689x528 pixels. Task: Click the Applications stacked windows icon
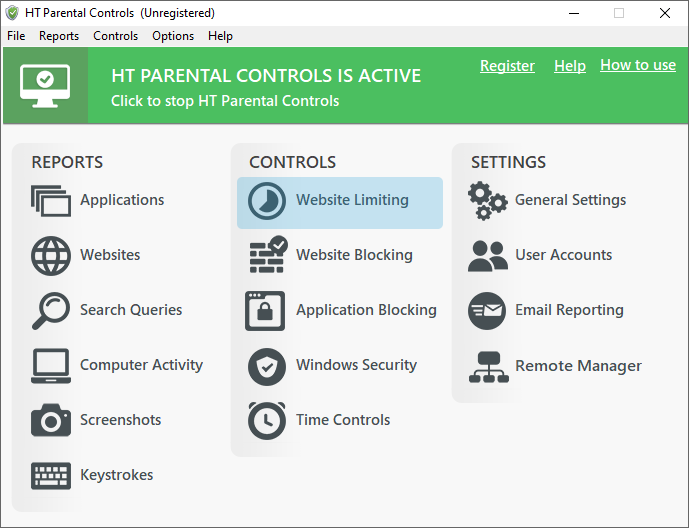(51, 201)
